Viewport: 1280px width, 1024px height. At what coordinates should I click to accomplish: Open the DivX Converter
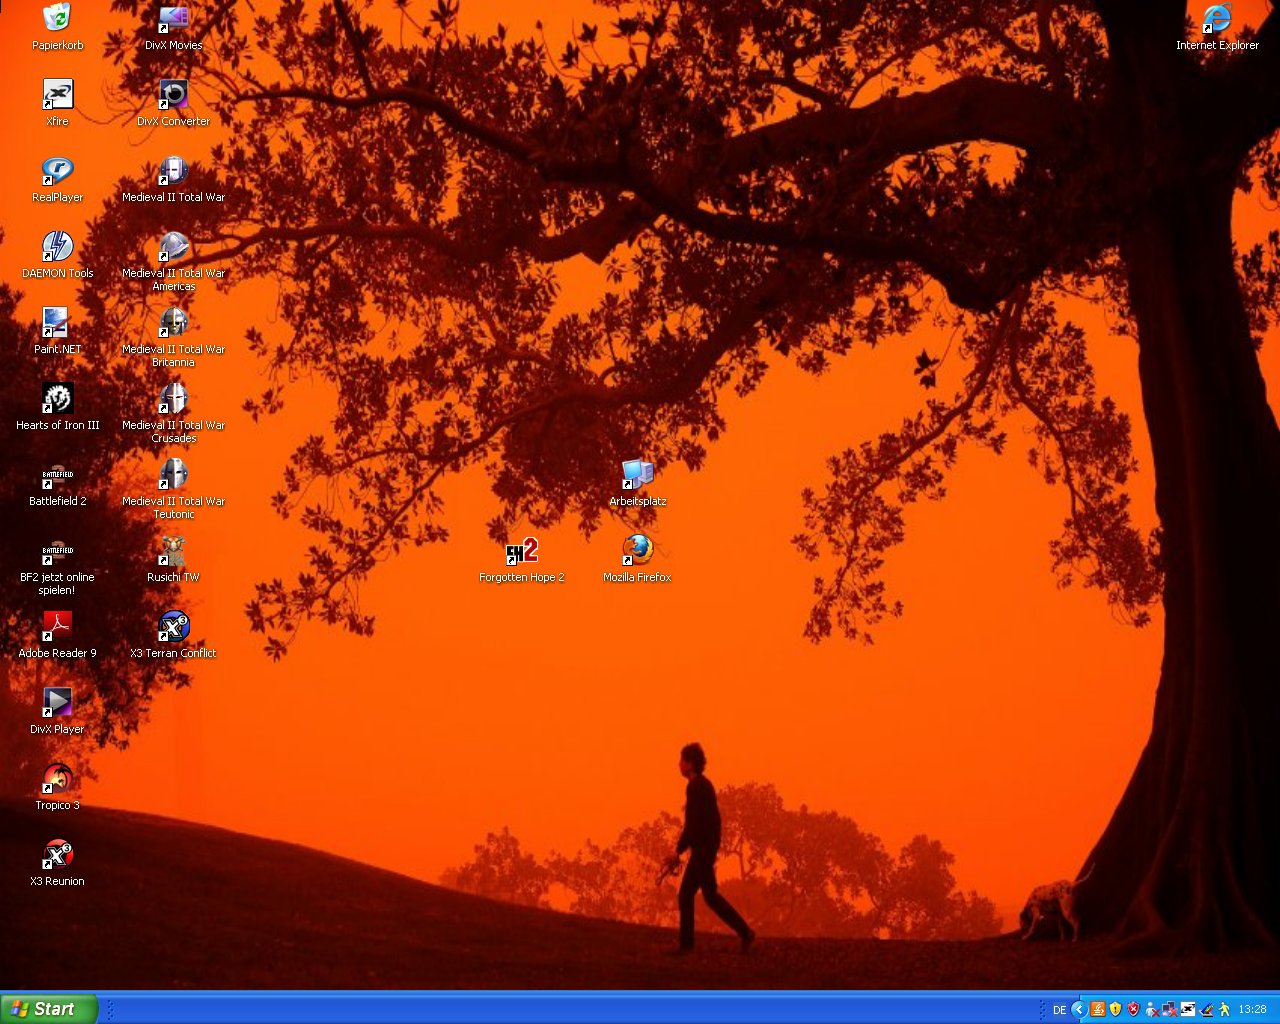tap(172, 95)
